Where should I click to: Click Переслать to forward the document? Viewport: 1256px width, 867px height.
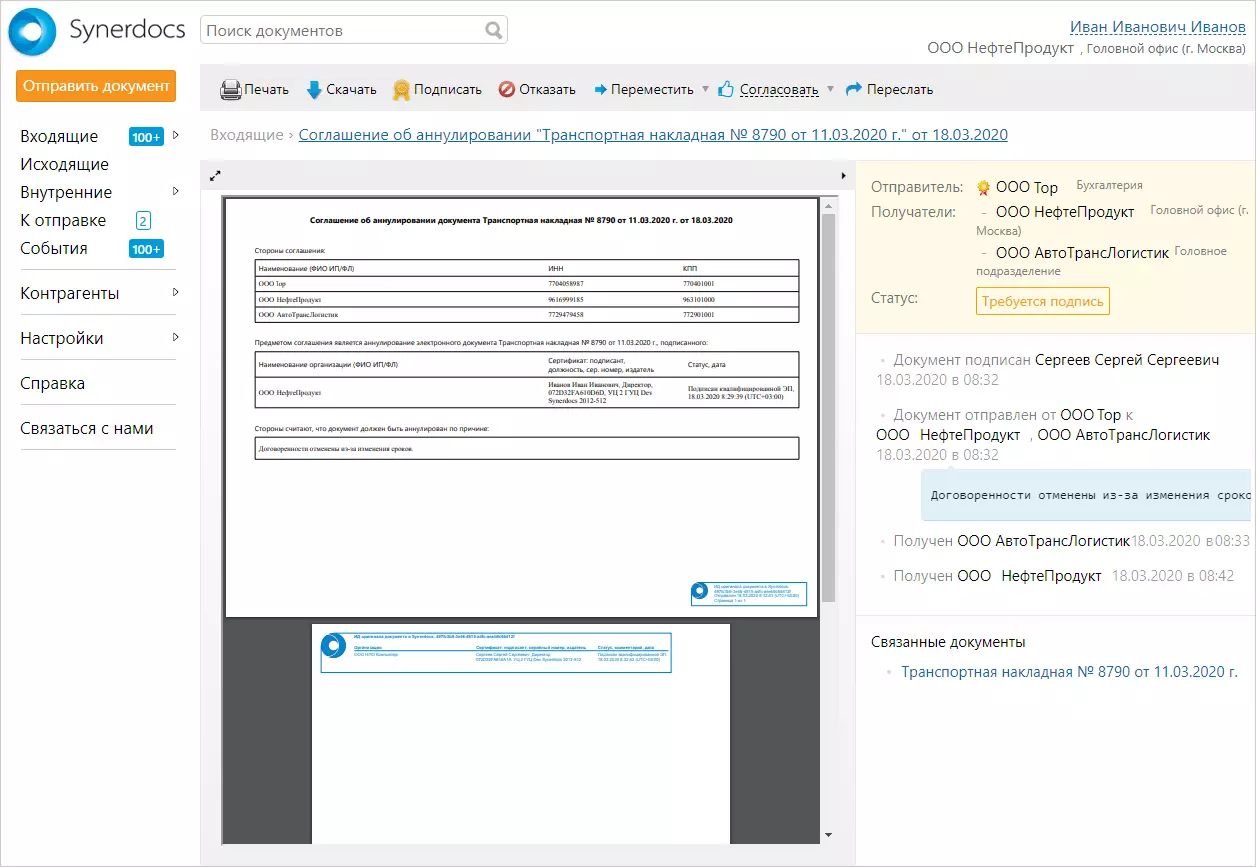(889, 89)
